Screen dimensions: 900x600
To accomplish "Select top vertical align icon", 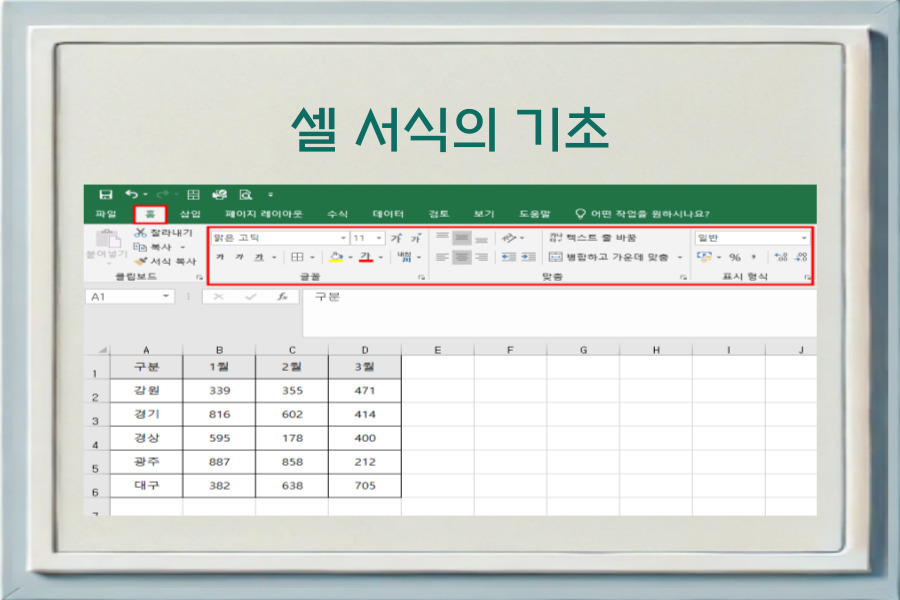I will tap(442, 238).
